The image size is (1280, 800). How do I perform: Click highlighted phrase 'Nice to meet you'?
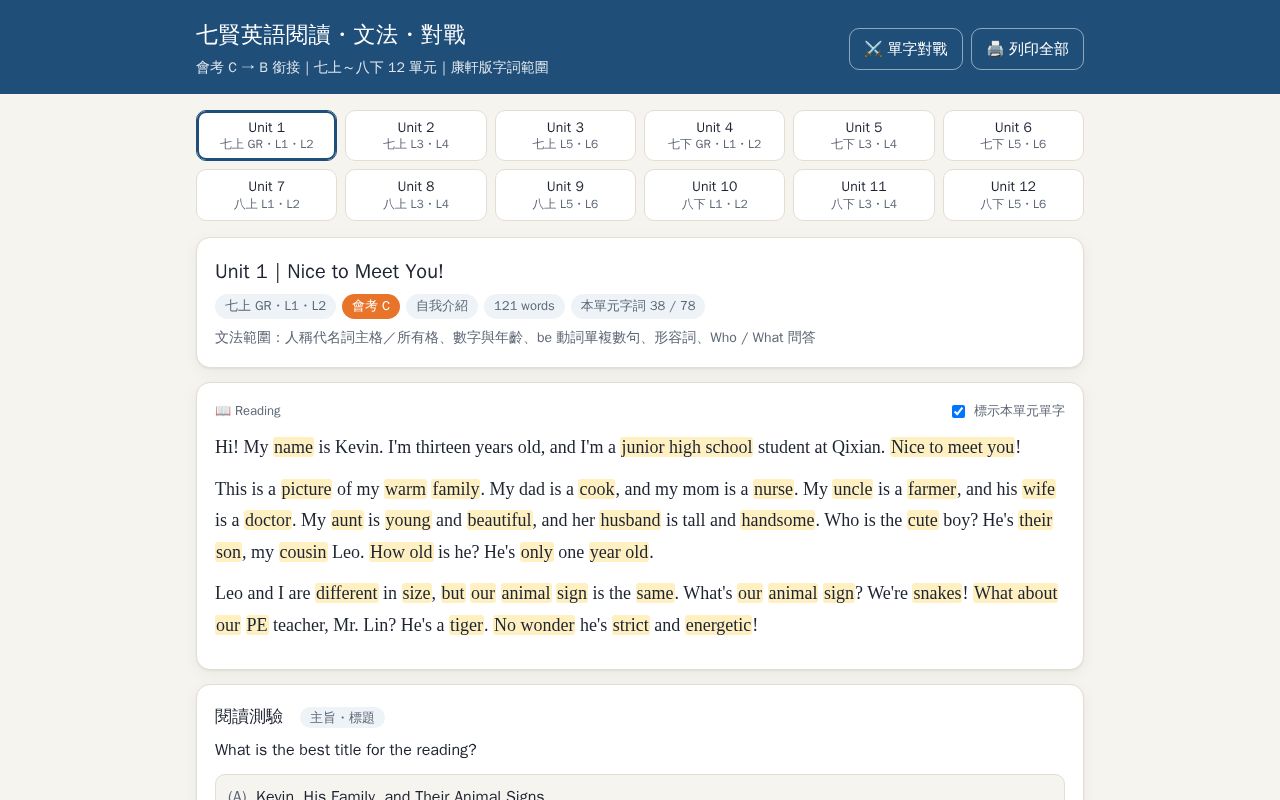click(x=953, y=447)
